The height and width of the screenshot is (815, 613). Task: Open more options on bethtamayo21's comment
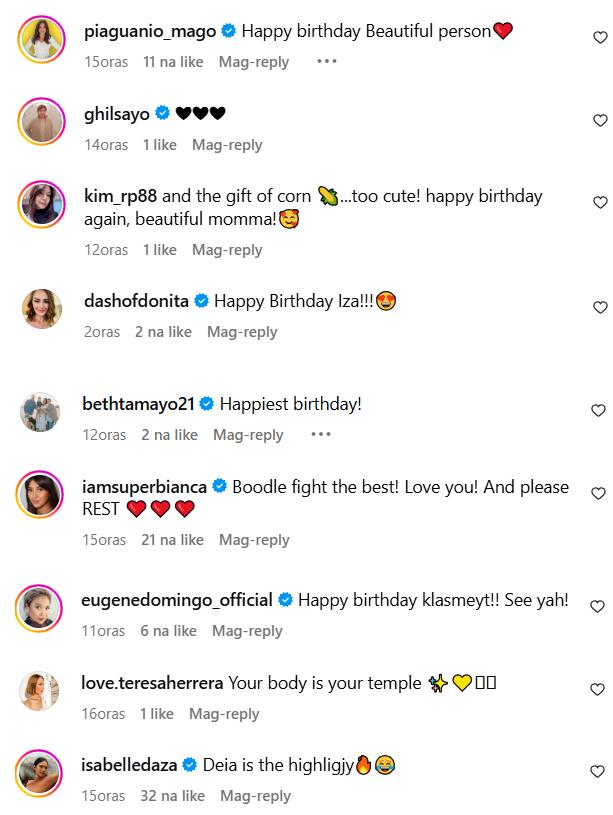coord(320,435)
